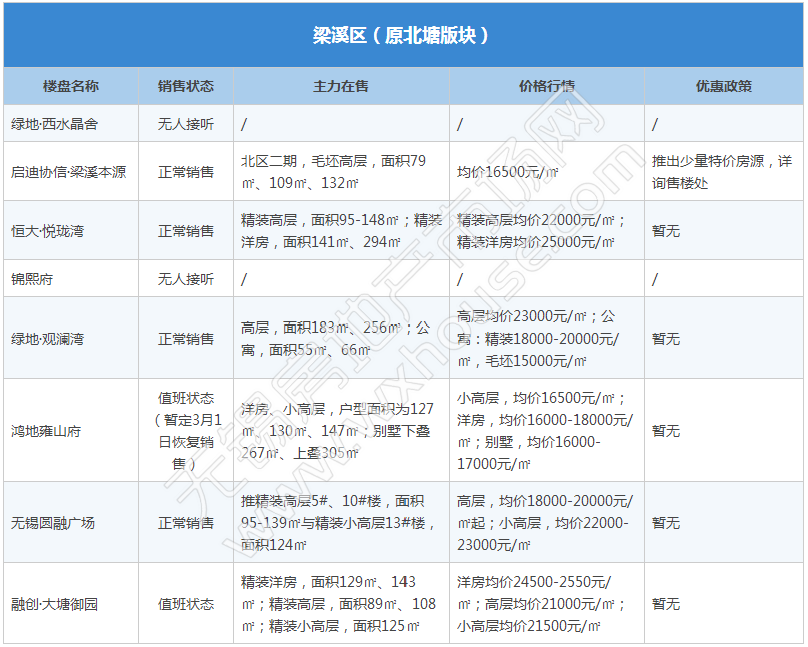Select the 融创·大塘御园 property name

55,604
